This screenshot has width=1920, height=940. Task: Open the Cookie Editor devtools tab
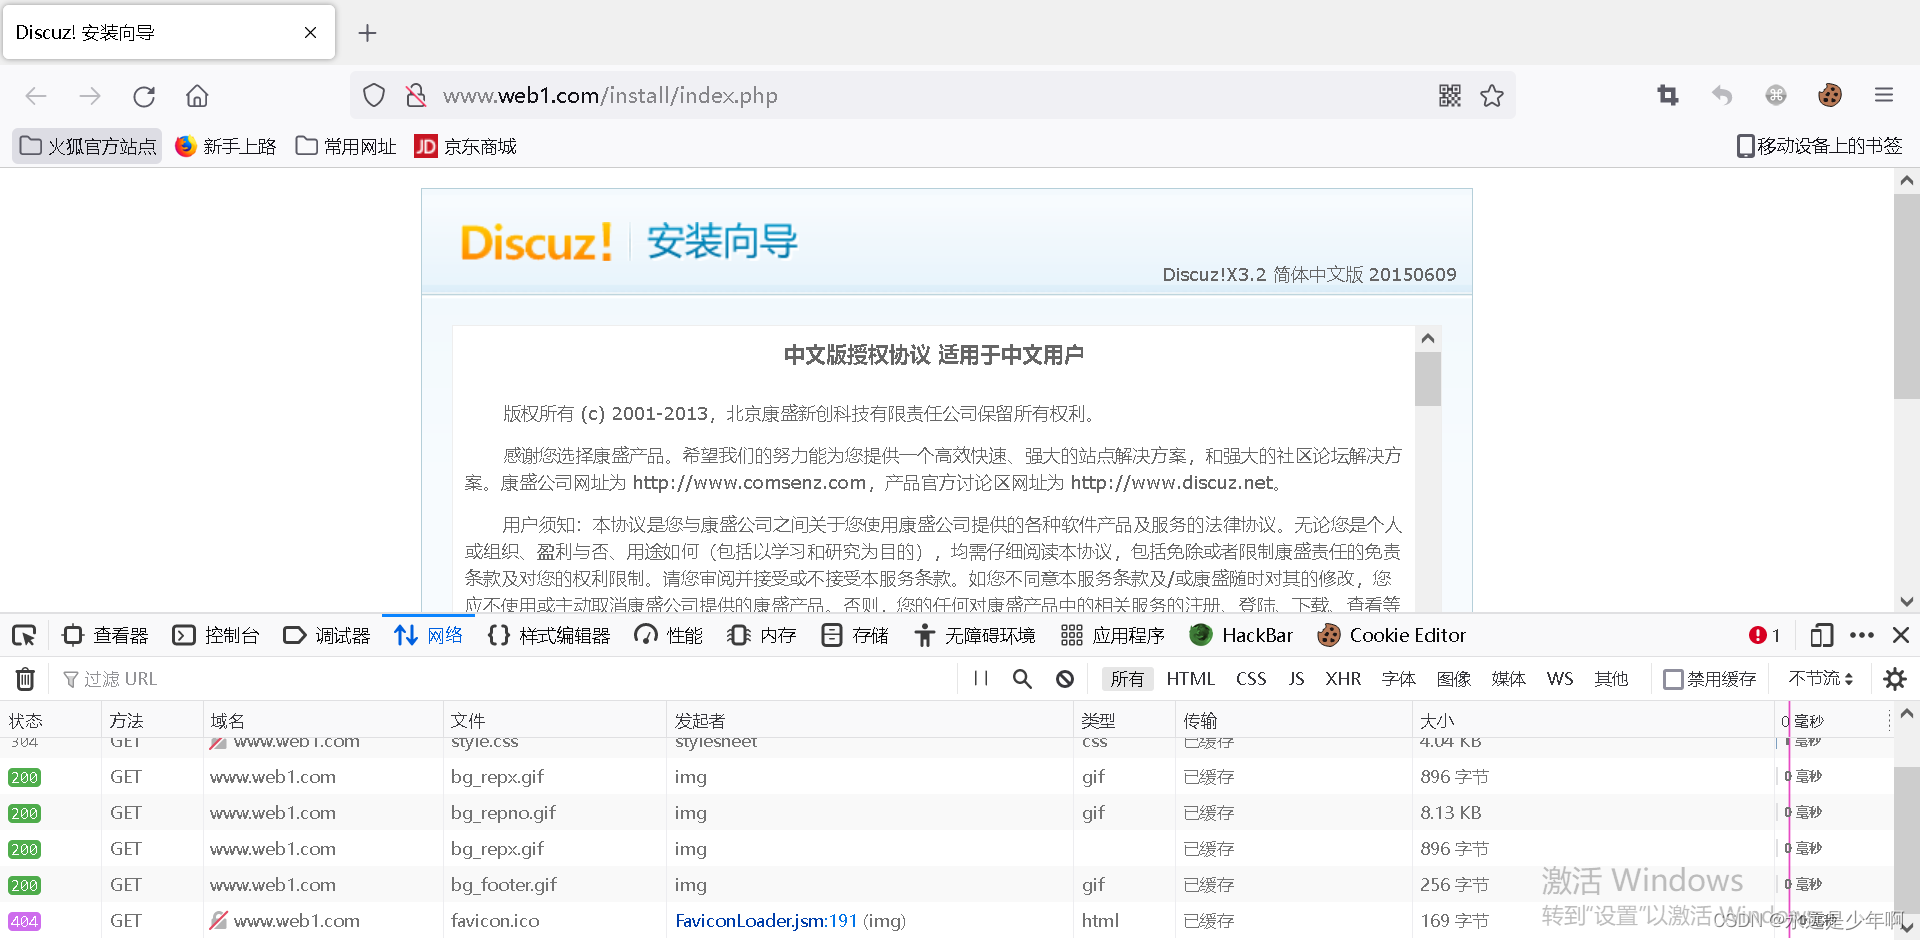[x=1392, y=635]
